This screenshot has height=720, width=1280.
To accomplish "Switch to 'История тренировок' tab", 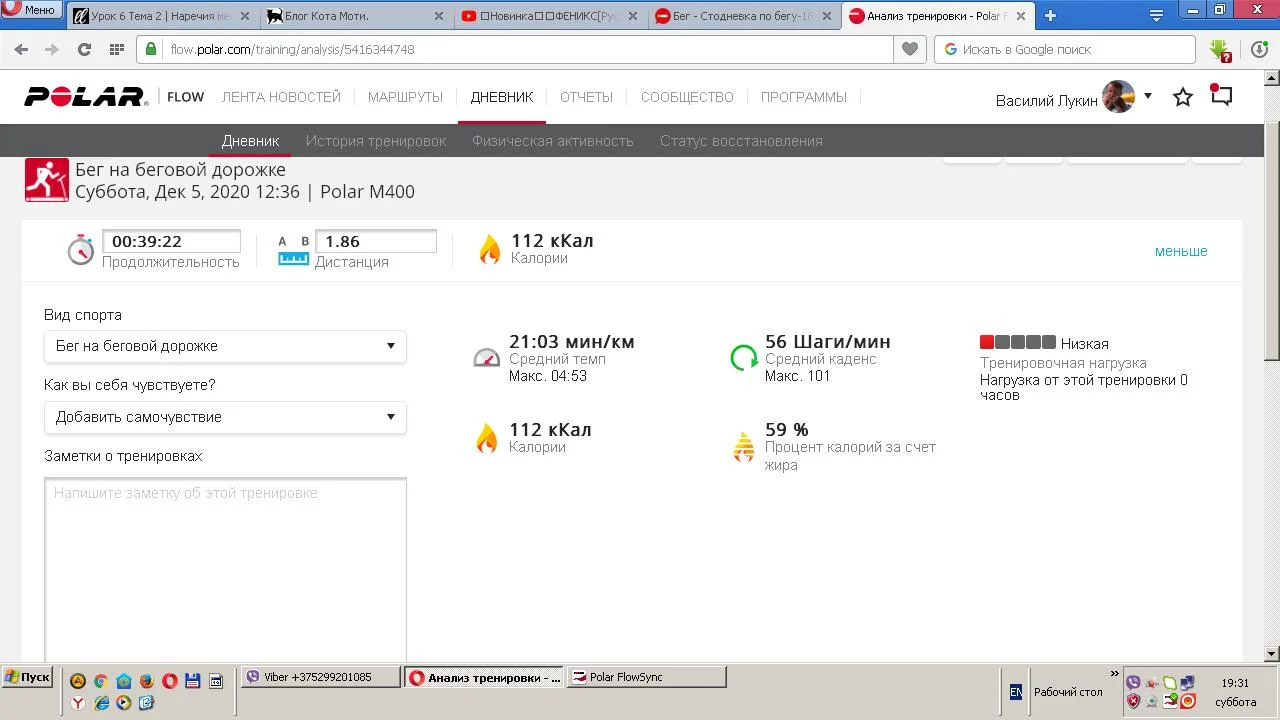I will pos(376,141).
